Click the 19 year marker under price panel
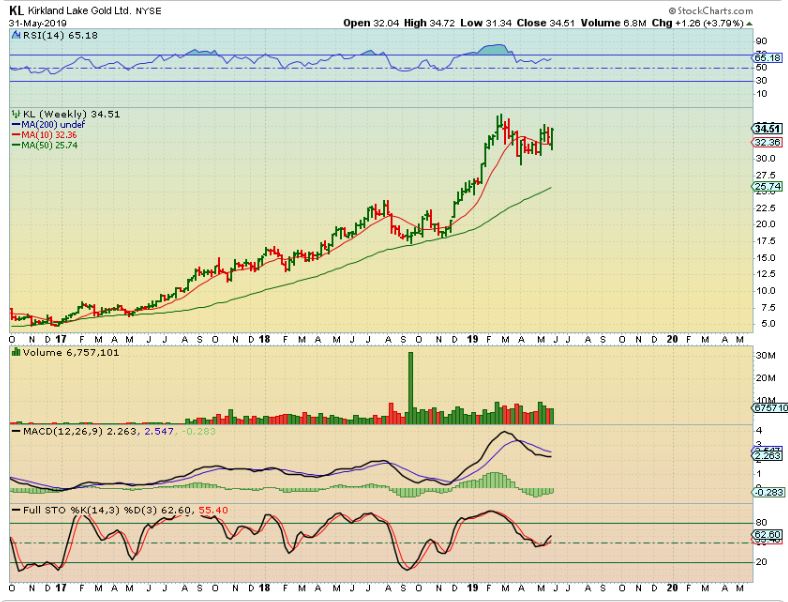This screenshot has width=788, height=602. [x=472, y=340]
